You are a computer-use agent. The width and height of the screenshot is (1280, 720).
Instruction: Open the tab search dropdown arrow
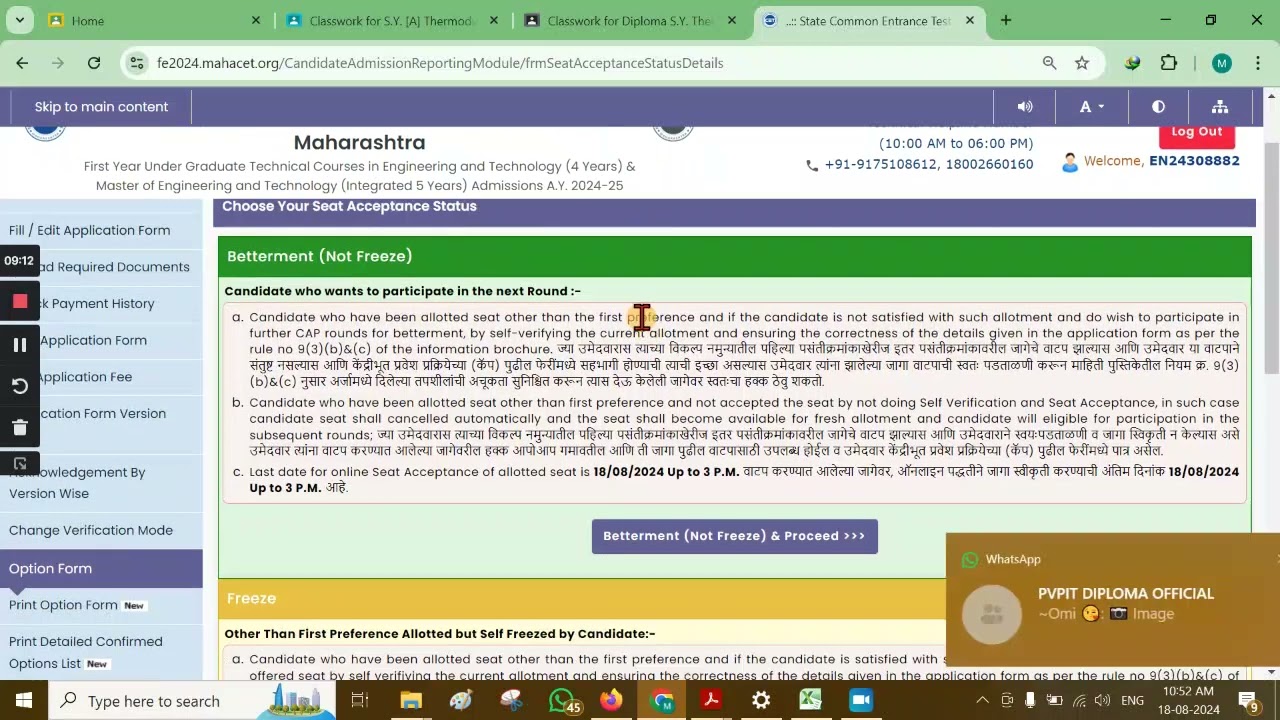(x=19, y=20)
